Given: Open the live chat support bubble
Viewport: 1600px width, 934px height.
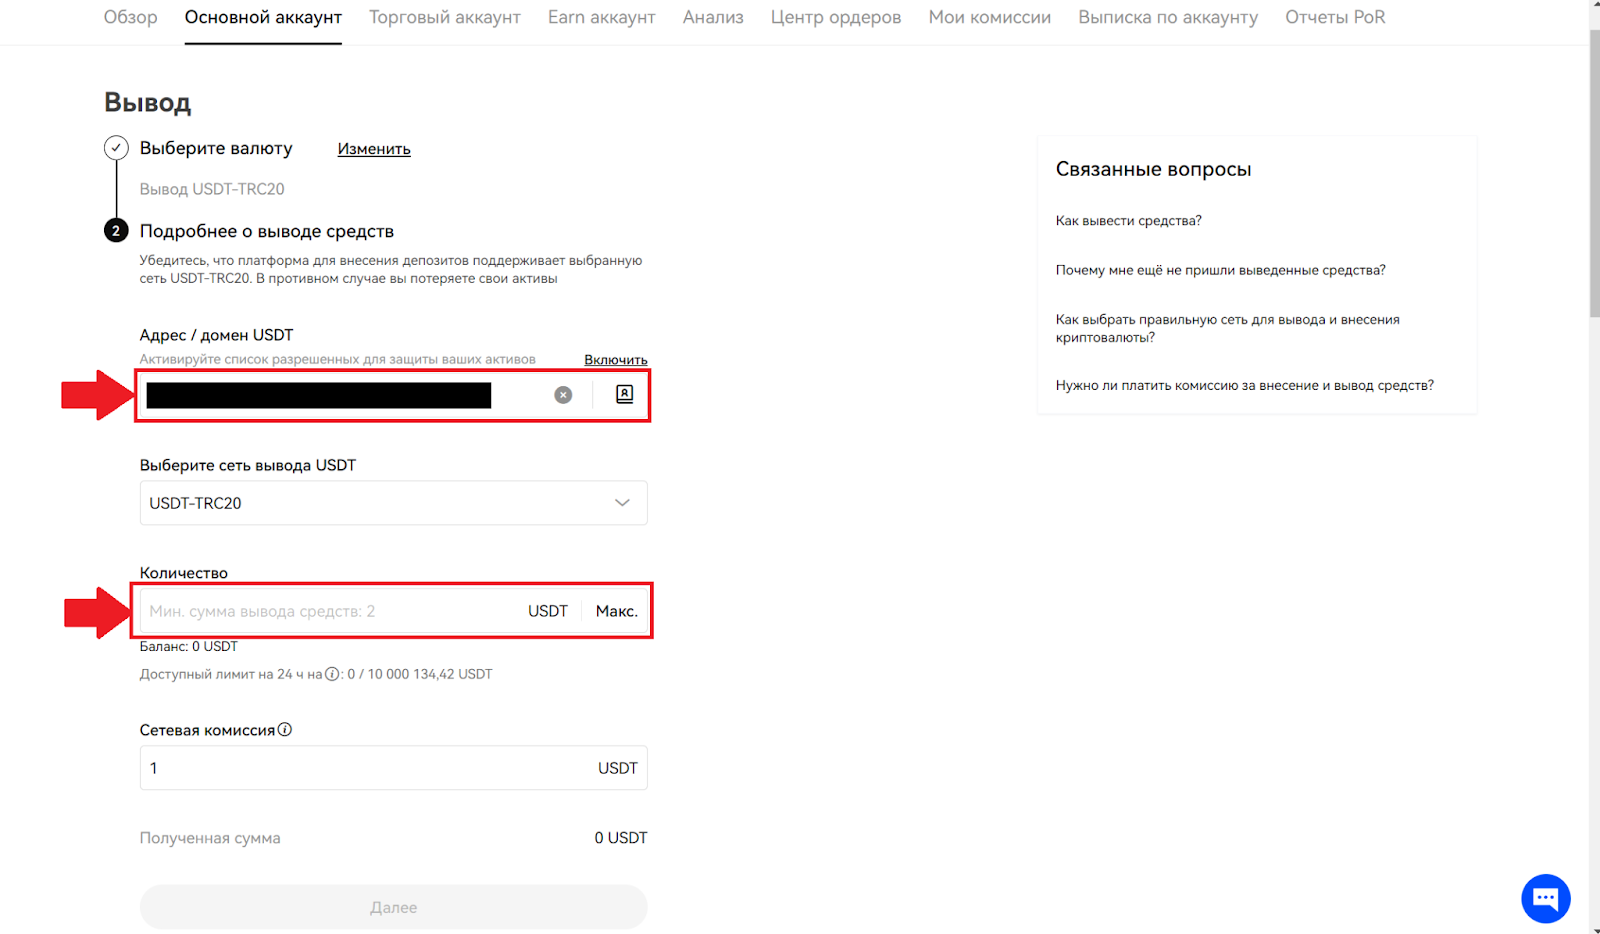Looking at the screenshot, I should pos(1545,898).
